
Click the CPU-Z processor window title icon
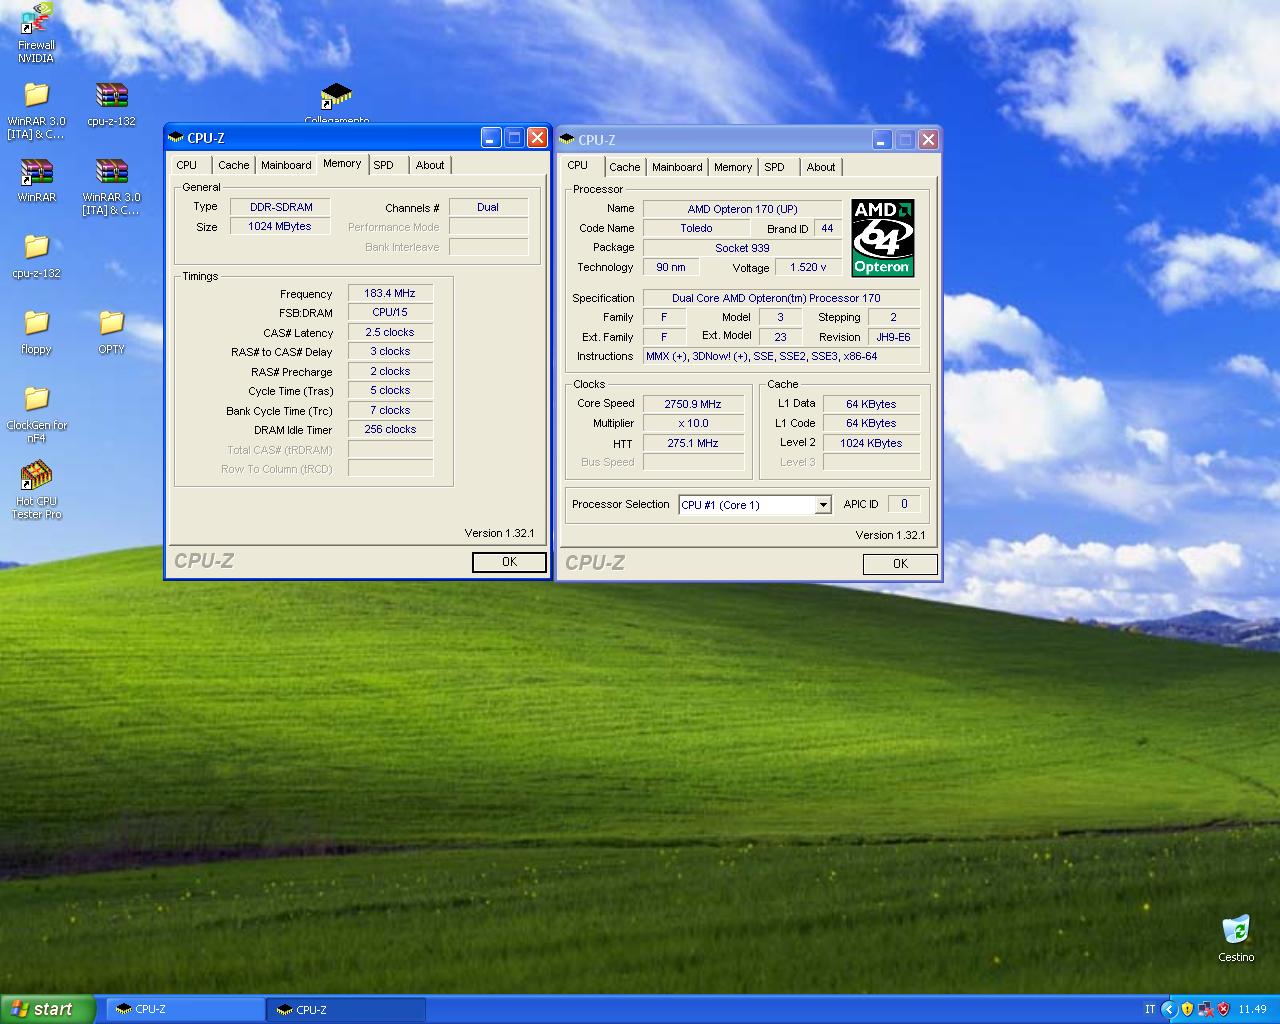tap(567, 140)
